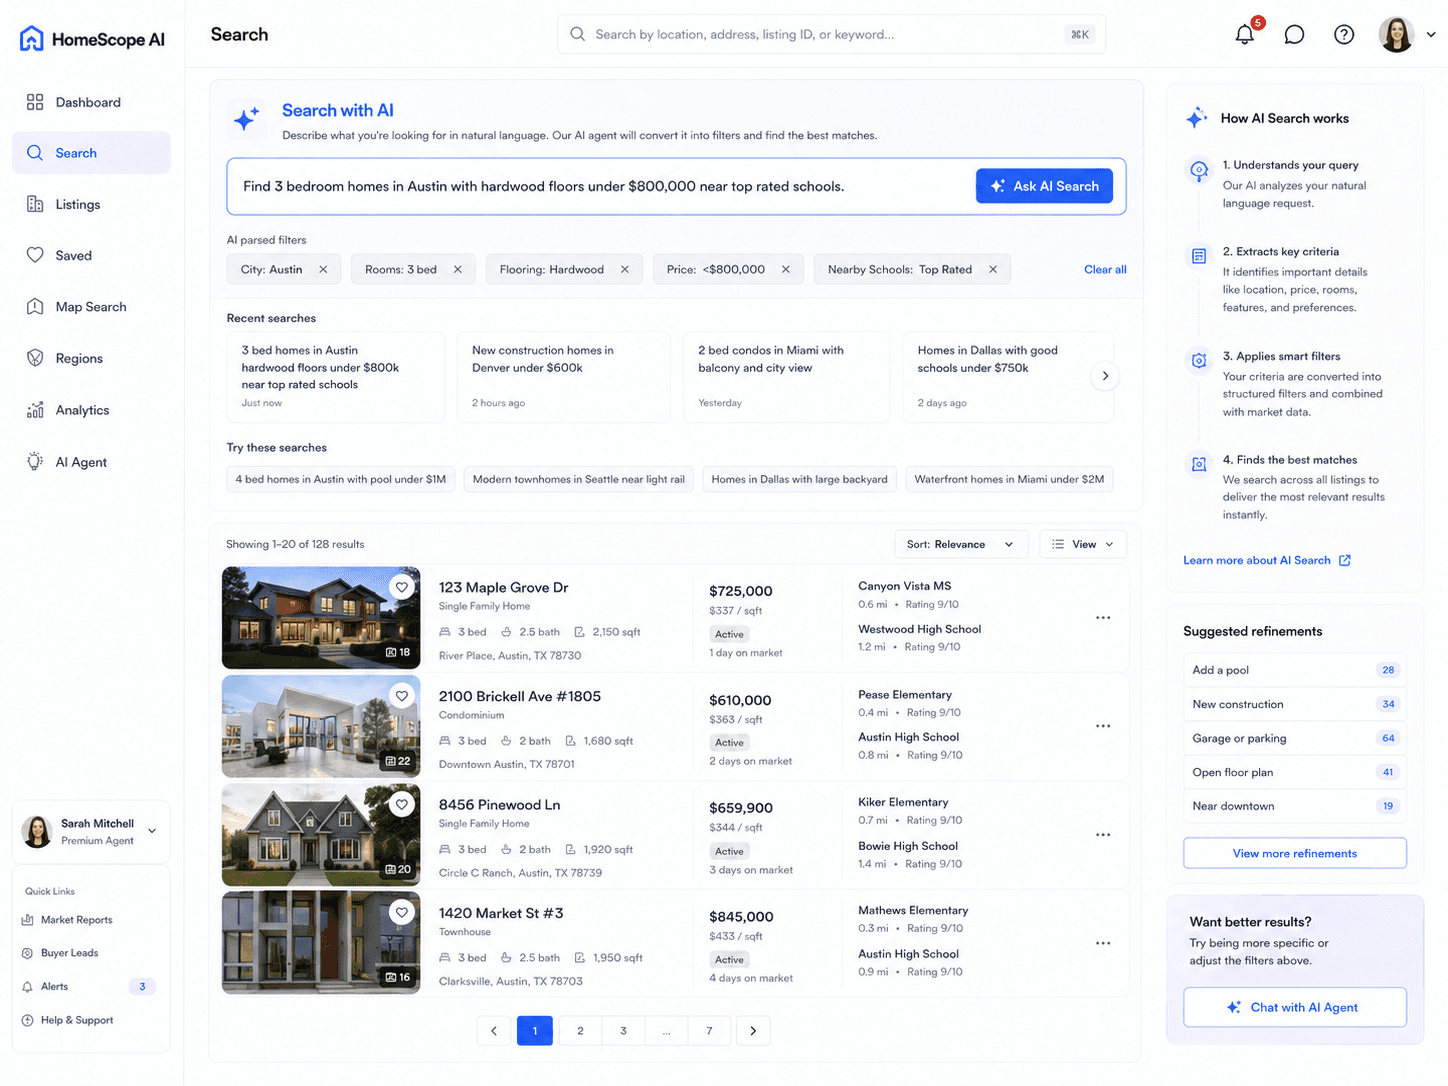Open Alerts quick link
This screenshot has width=1448, height=1086.
pyautogui.click(x=90, y=987)
